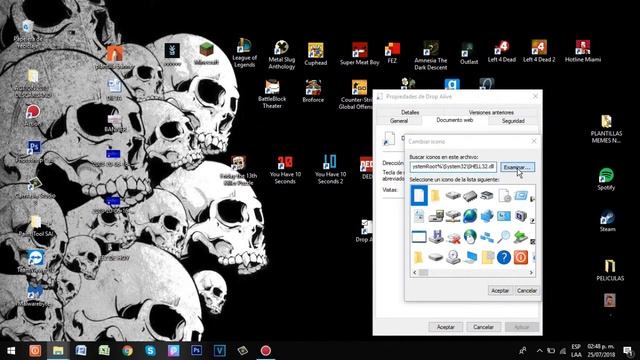640x360 pixels.
Task: Select the Left 4 Dead 2 shortcut
Action: coord(539,51)
